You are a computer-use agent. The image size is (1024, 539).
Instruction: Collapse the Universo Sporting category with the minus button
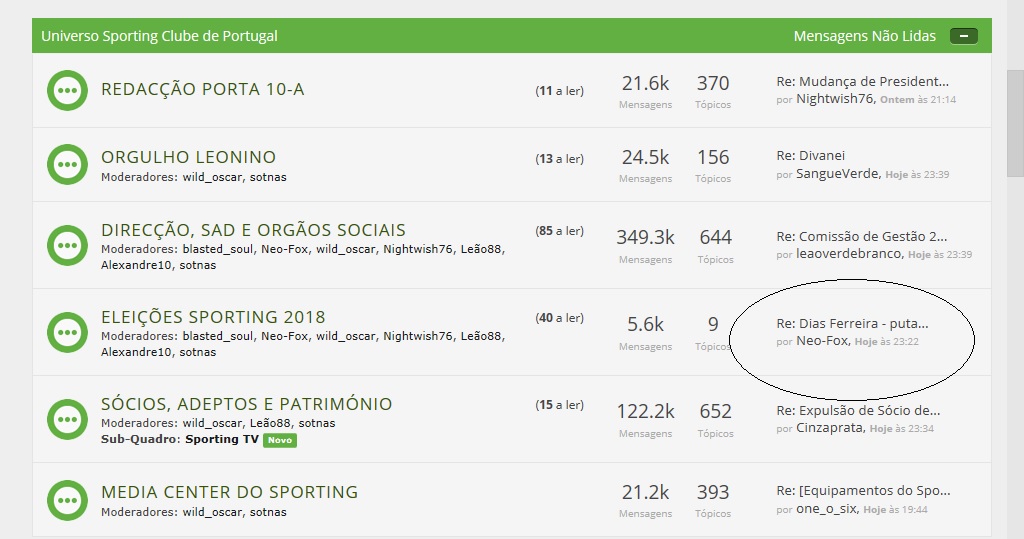tap(964, 36)
